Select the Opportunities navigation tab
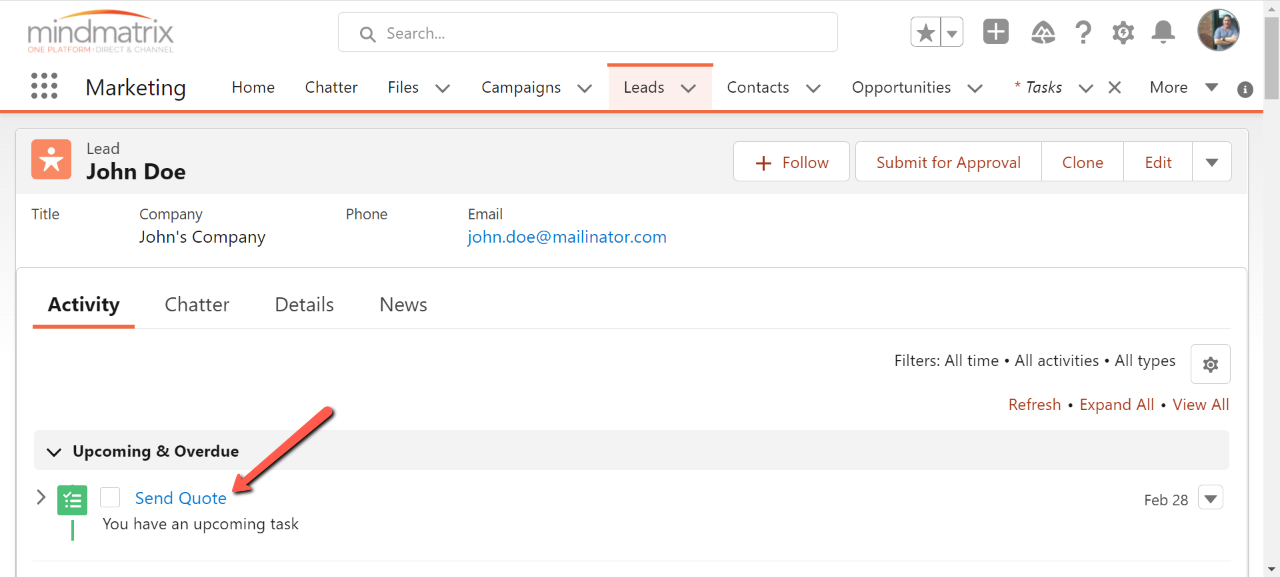 (900, 88)
